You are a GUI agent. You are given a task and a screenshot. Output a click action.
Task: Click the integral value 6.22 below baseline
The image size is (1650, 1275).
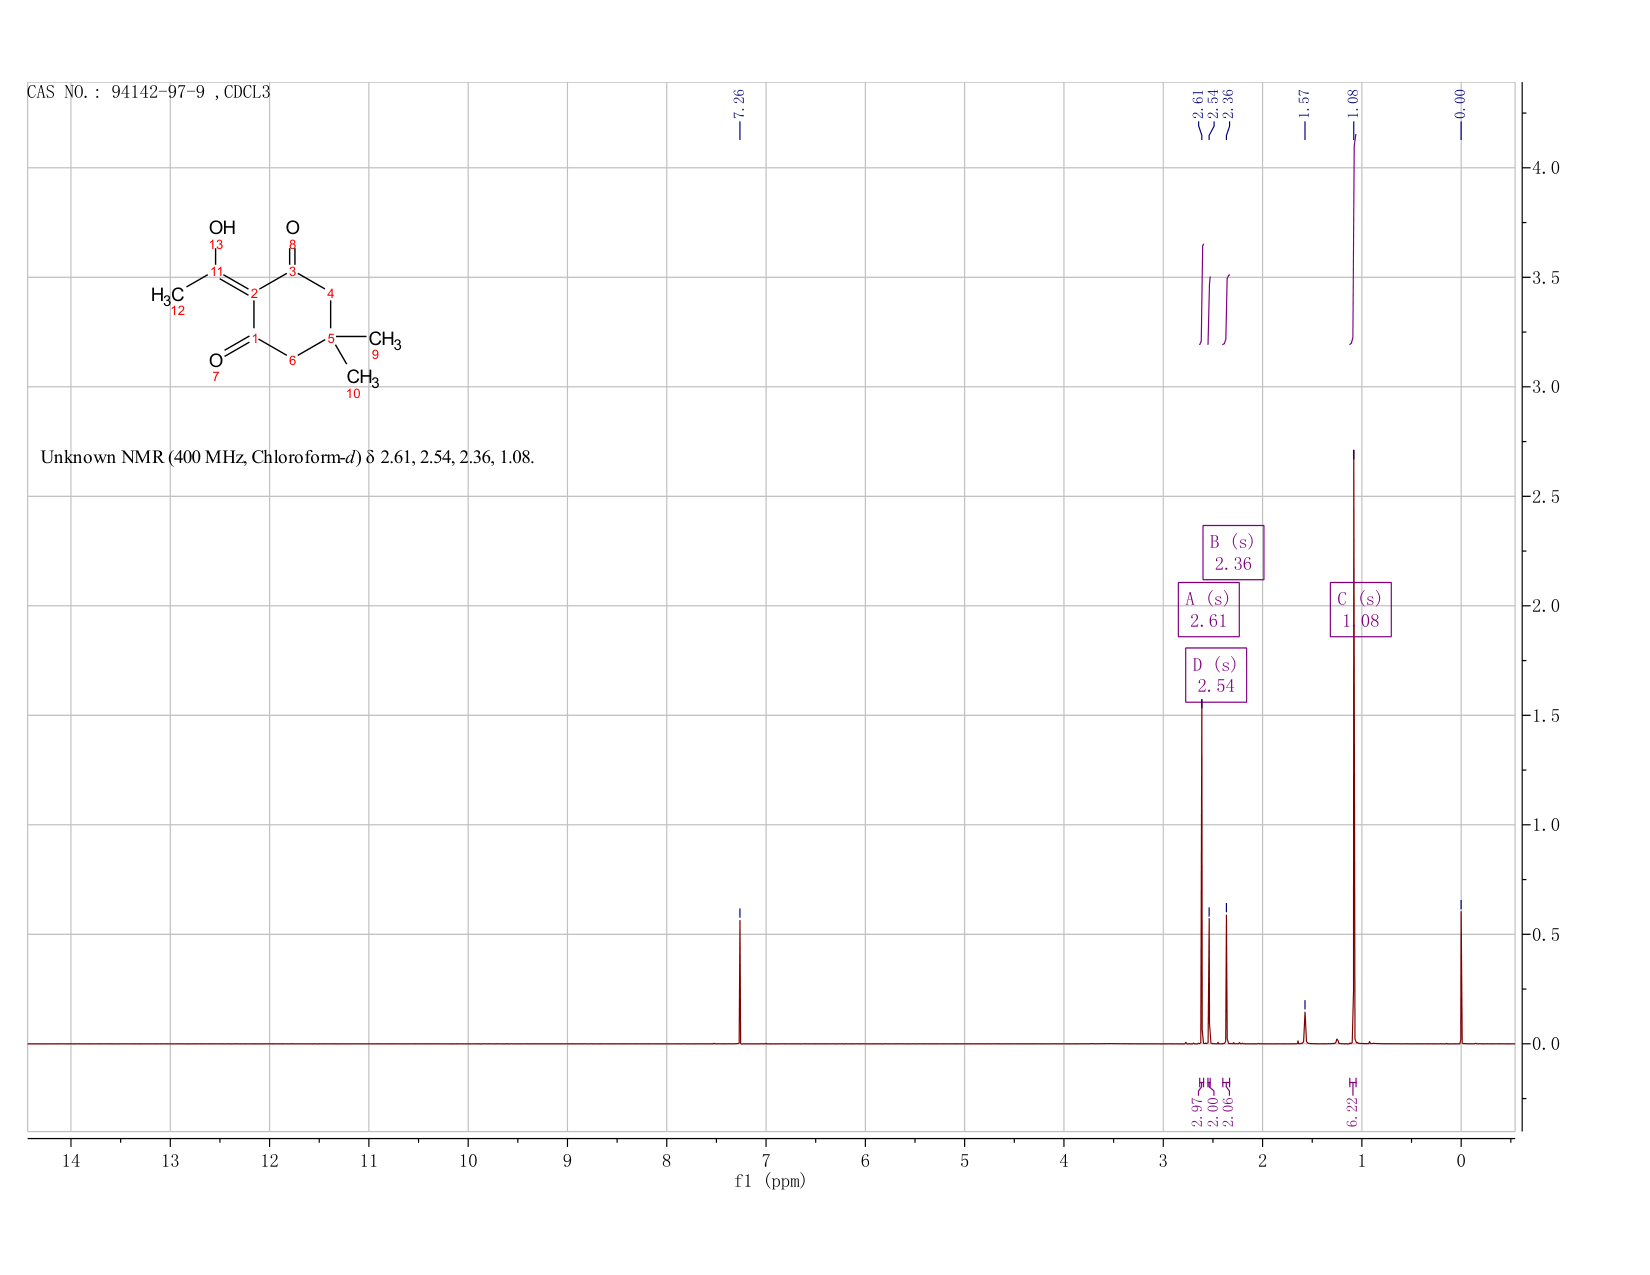click(x=1352, y=1111)
